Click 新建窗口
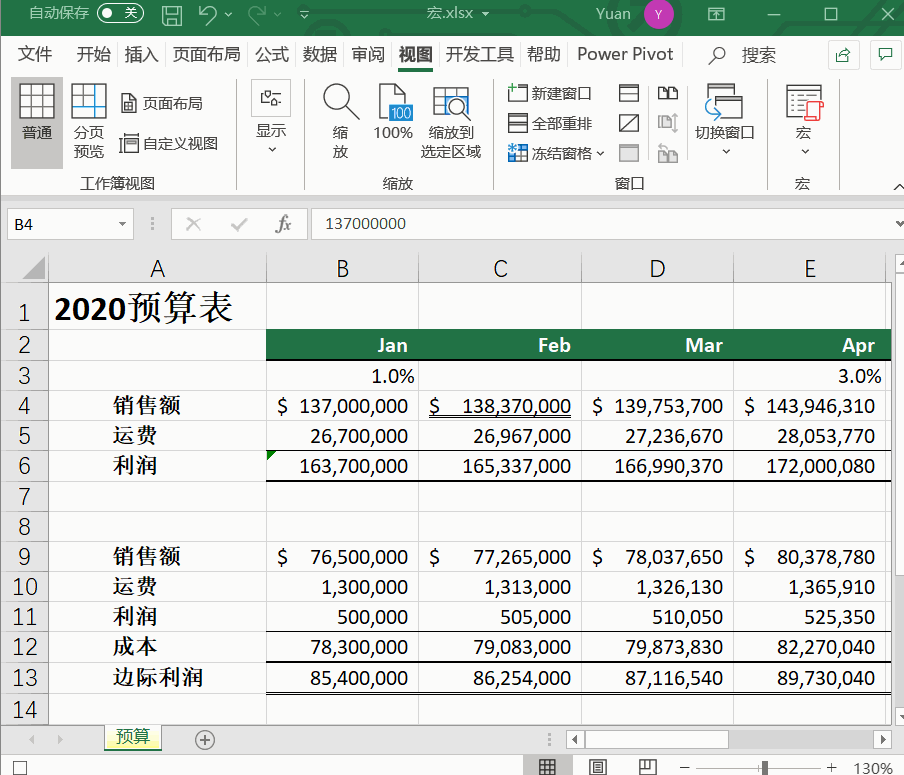The image size is (904, 775). (549, 93)
